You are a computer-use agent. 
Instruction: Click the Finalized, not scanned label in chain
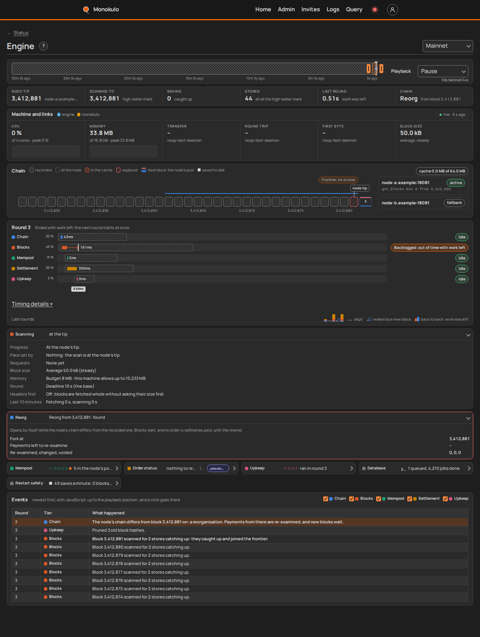(x=338, y=180)
